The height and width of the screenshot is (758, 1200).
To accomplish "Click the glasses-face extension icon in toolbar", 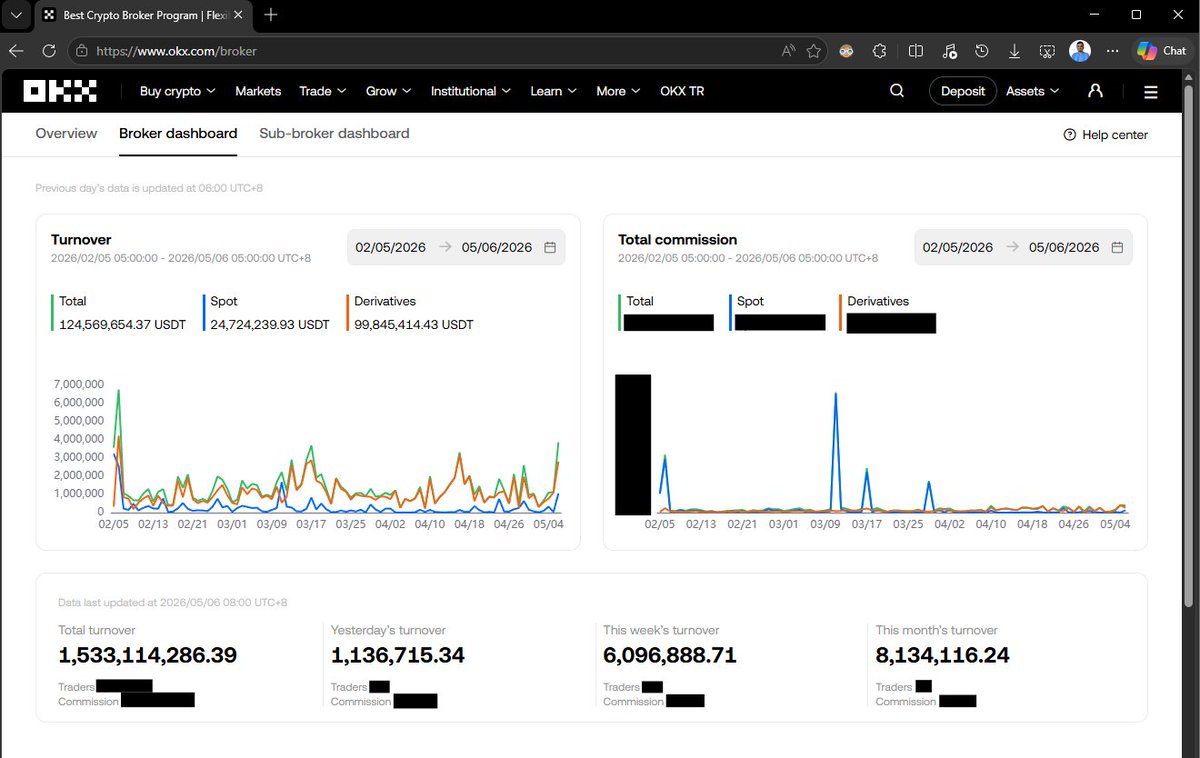I will tap(846, 50).
